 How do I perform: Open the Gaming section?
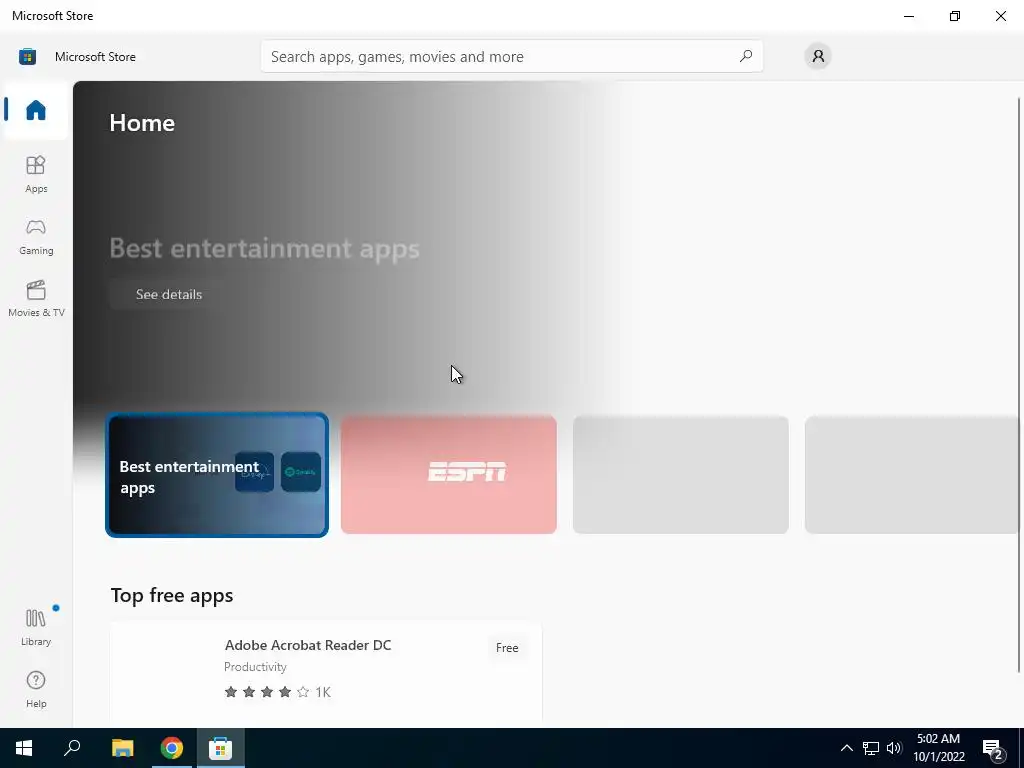36,236
